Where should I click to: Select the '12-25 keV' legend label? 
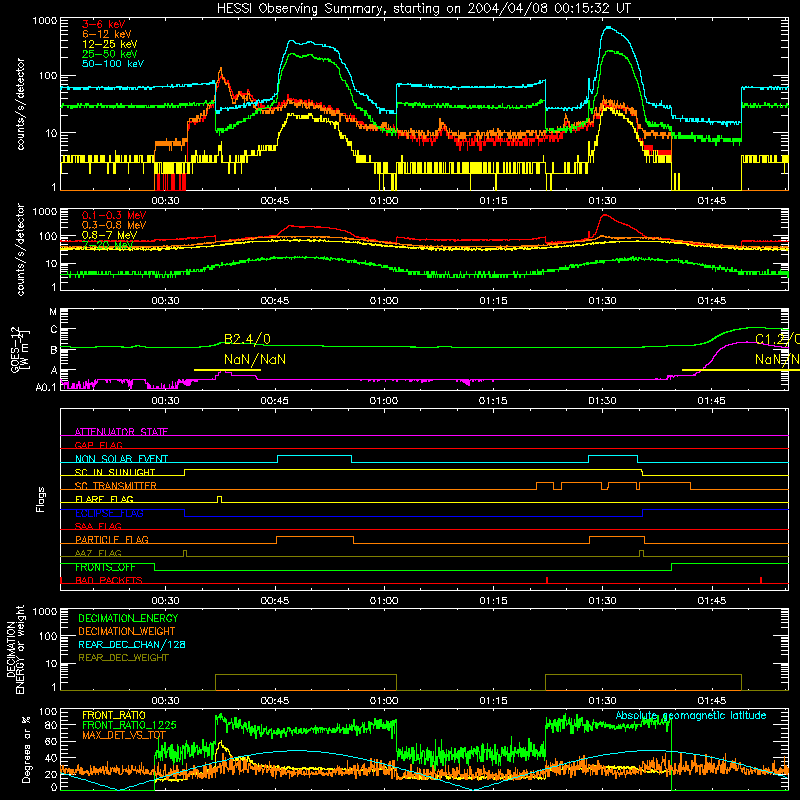110,44
